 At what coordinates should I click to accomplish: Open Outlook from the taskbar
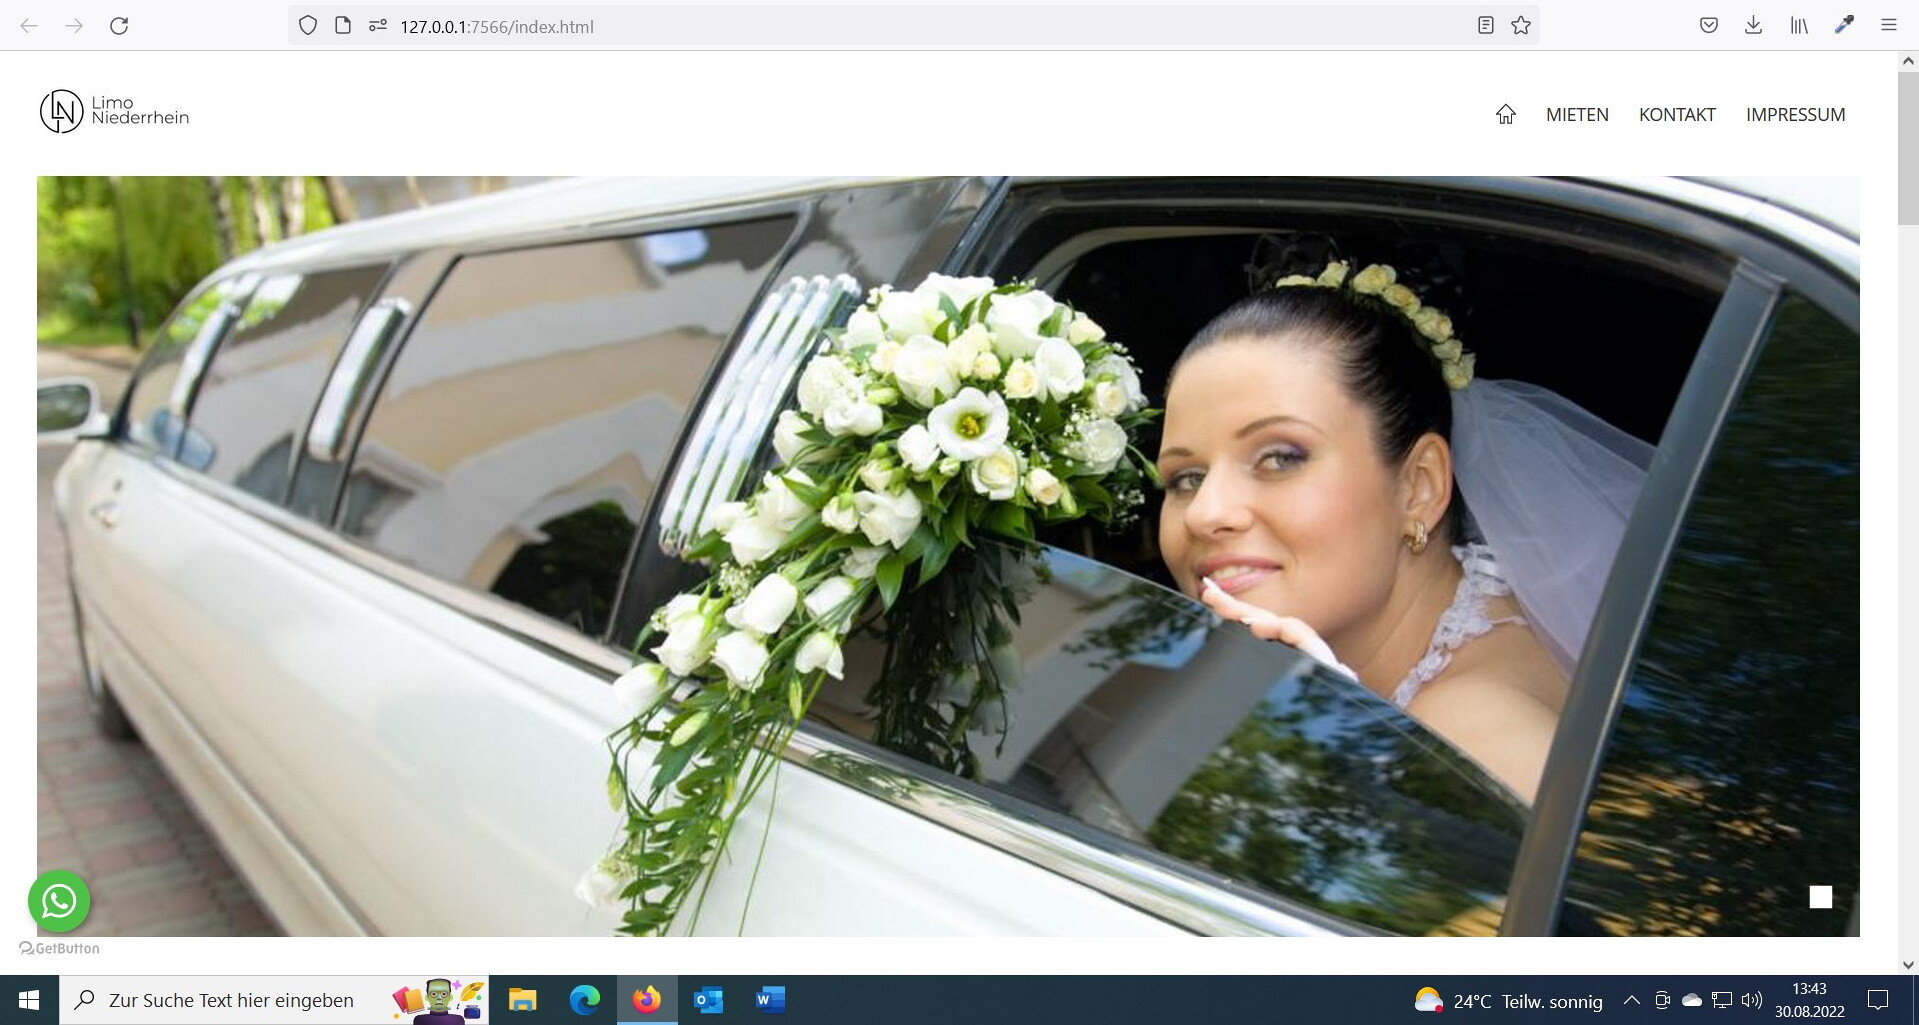click(709, 1000)
